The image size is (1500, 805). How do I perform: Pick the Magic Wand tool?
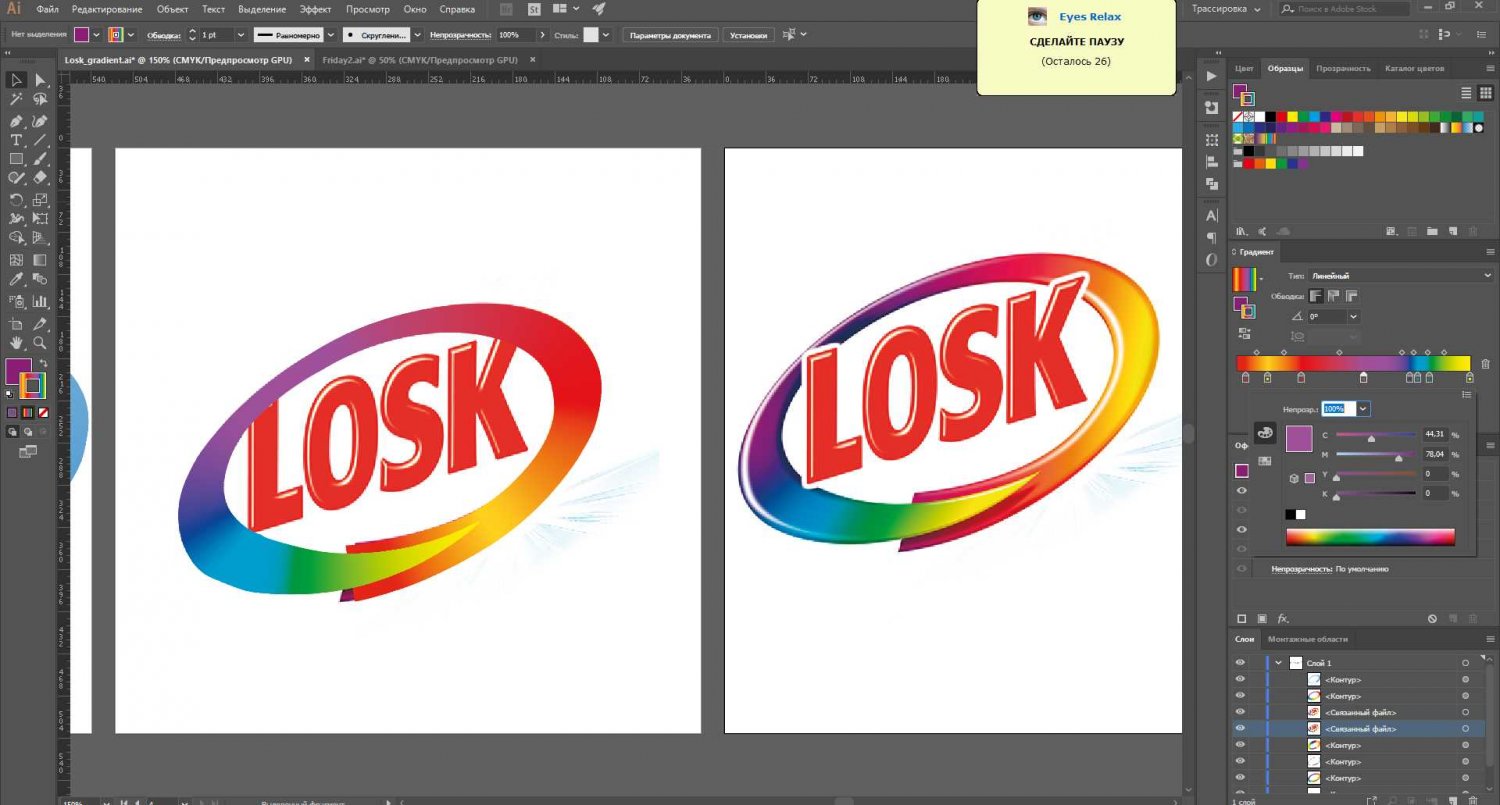tap(16, 100)
